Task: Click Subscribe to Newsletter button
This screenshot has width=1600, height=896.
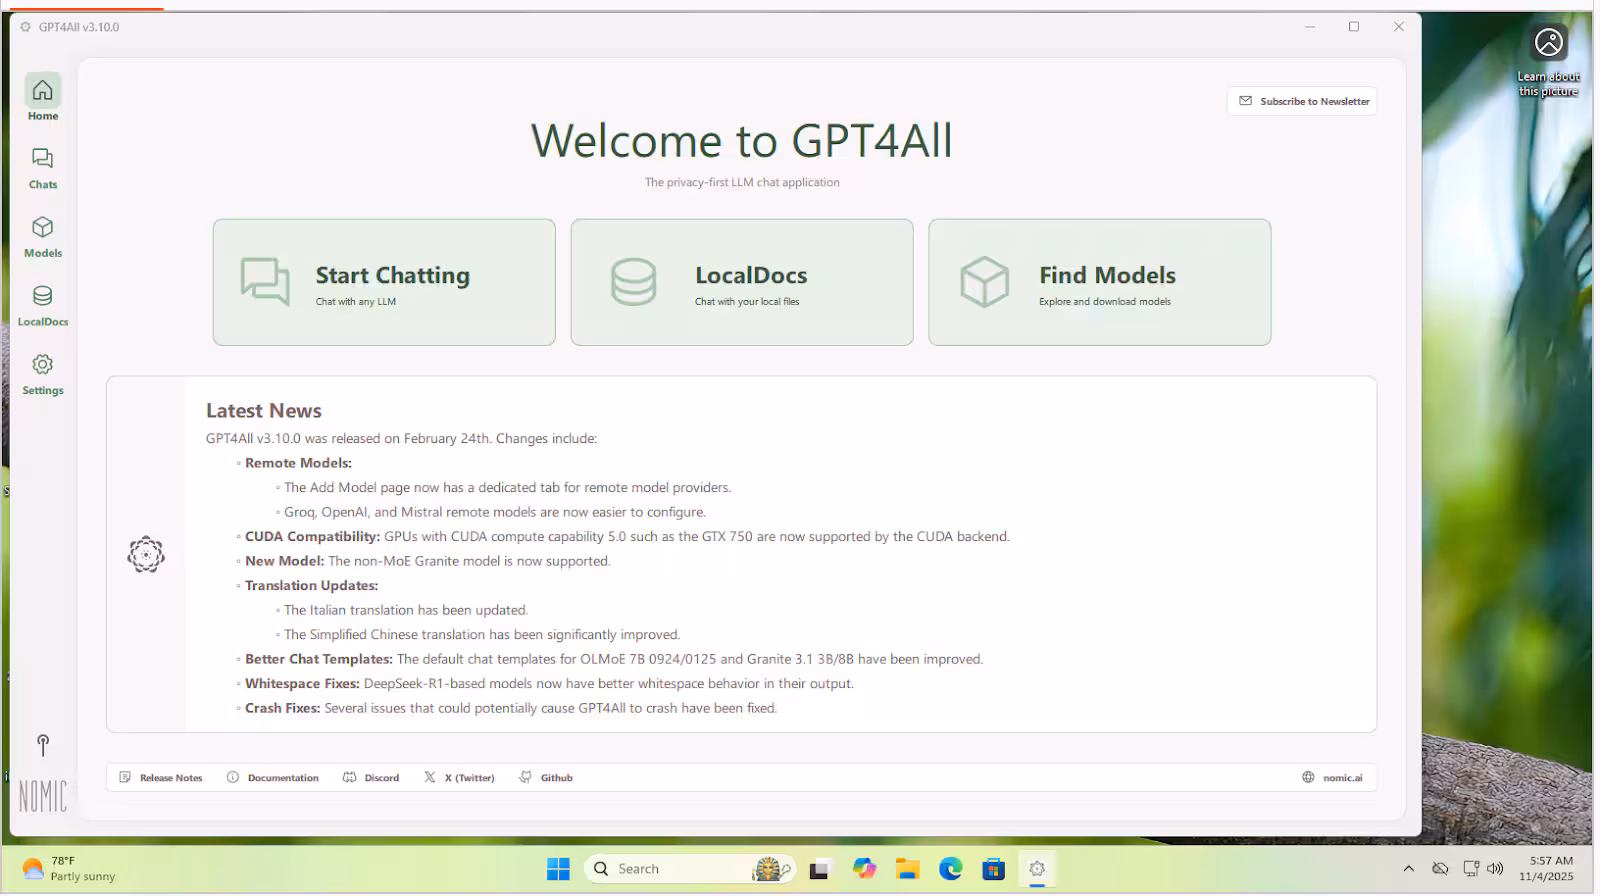Action: tap(1302, 101)
